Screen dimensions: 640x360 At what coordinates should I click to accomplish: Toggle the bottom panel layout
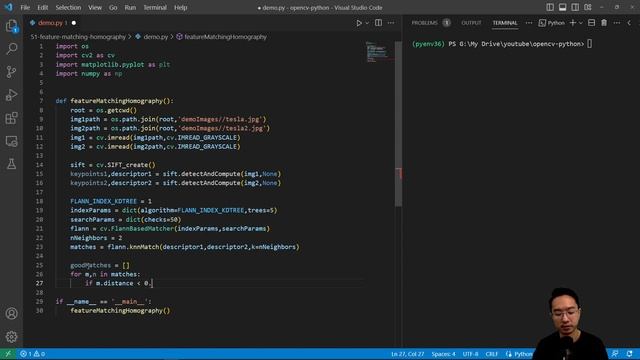[562, 7]
